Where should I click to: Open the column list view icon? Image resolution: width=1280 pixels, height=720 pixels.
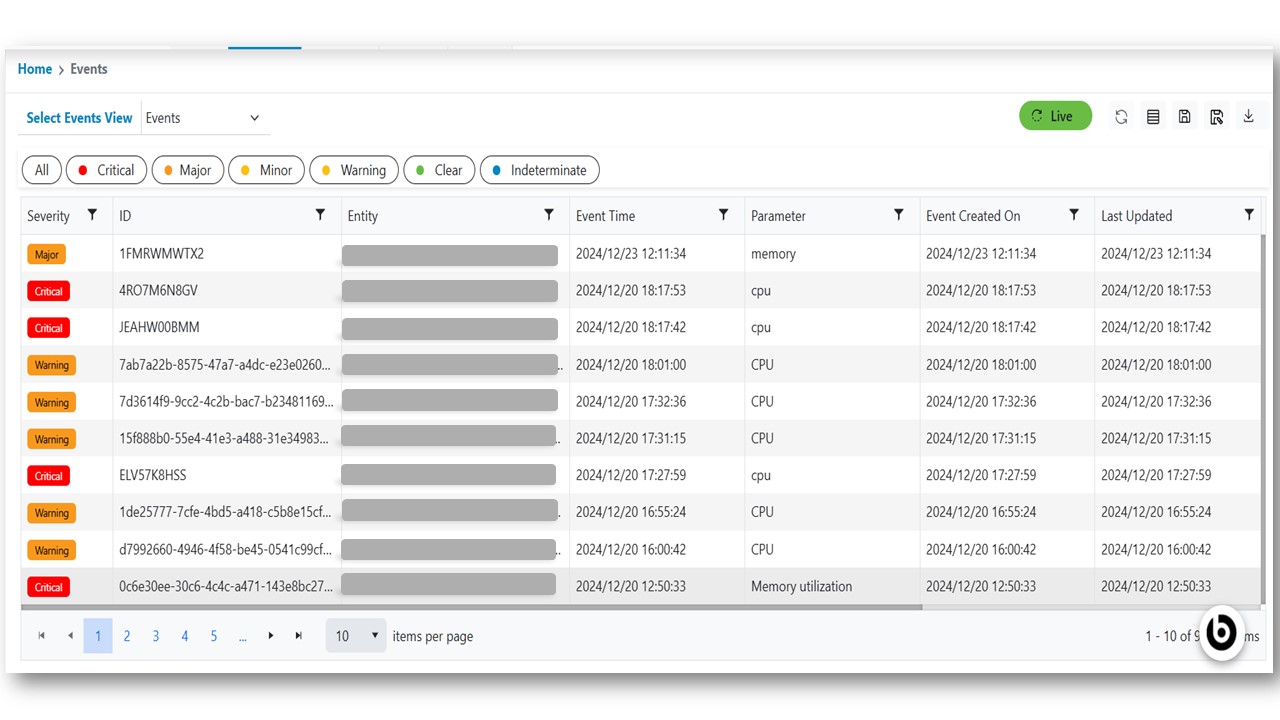point(1153,117)
